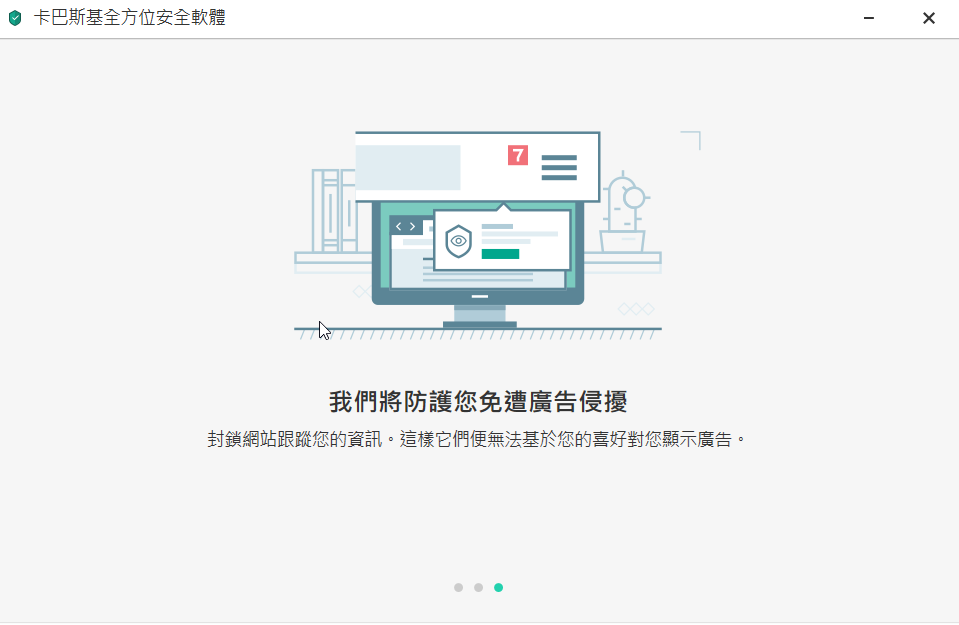This screenshot has height=625, width=959.
Task: Click the corner bracket decoration above the cactus
Action: 691,140
